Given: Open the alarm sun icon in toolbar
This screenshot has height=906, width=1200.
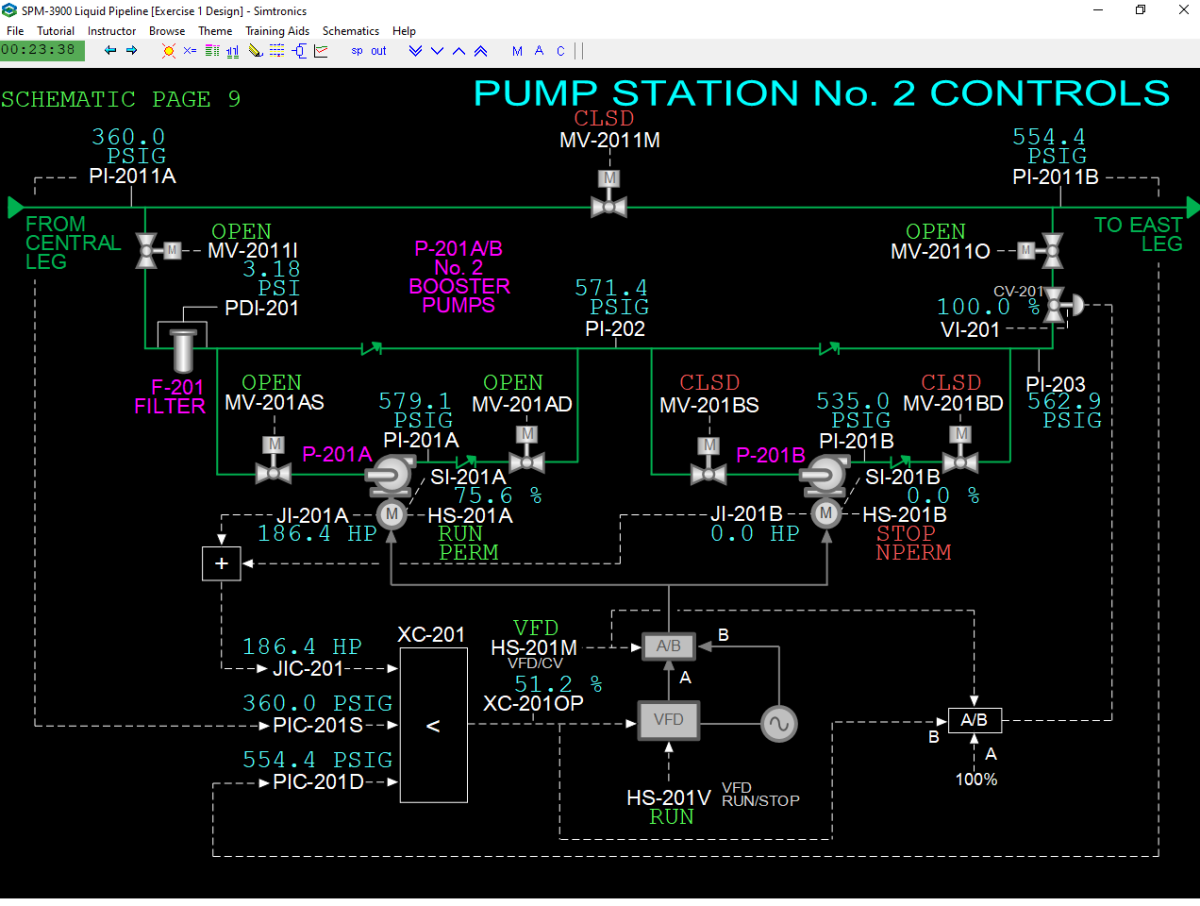Looking at the screenshot, I should tap(168, 51).
